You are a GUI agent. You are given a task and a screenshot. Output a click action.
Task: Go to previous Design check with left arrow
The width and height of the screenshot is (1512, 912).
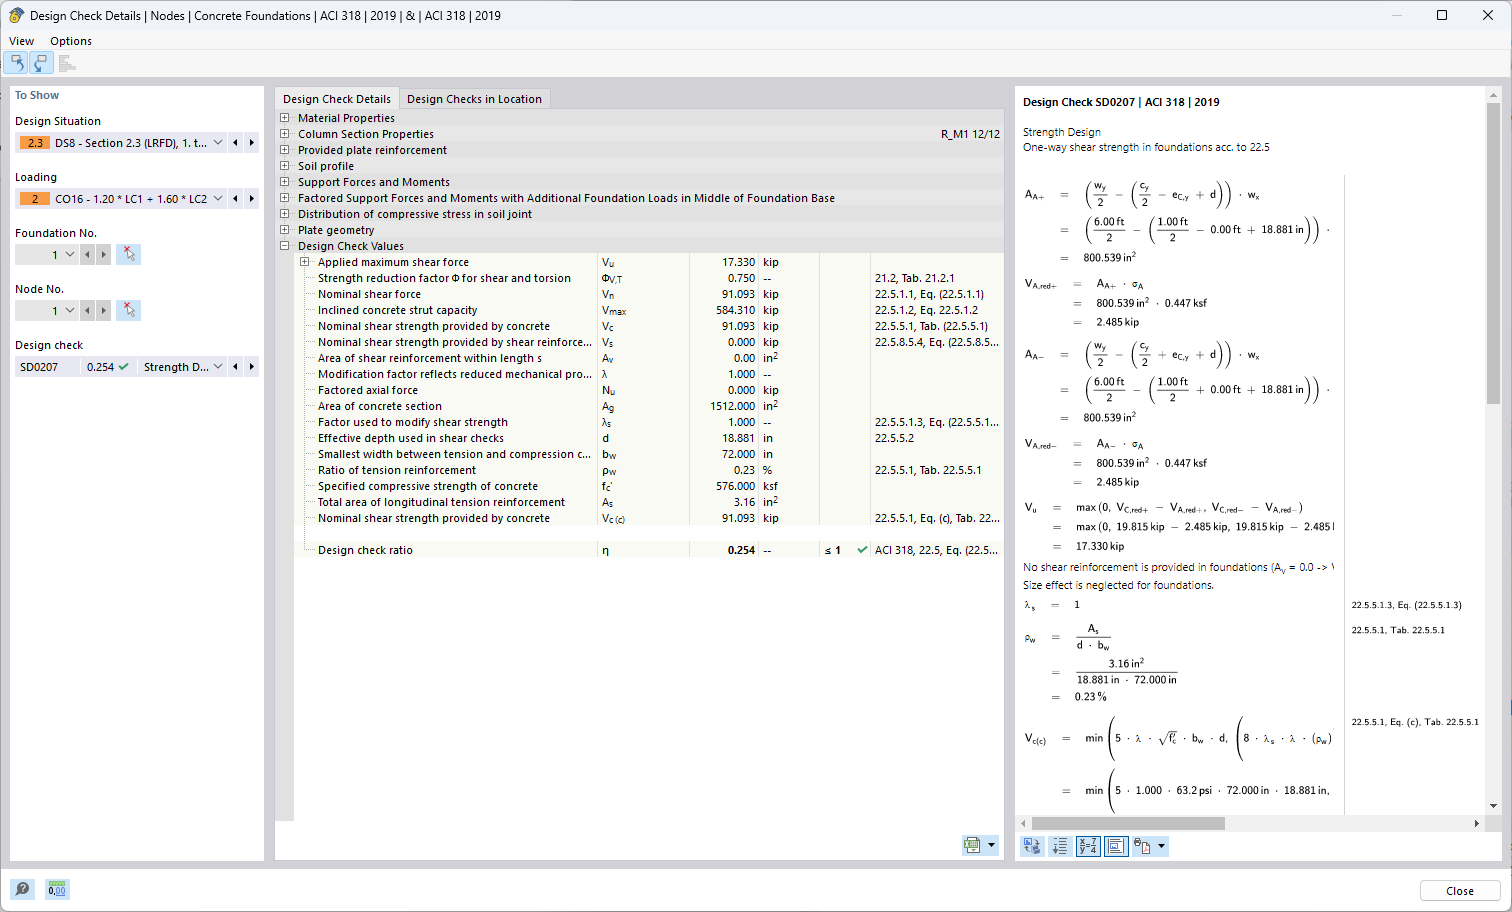(x=236, y=367)
